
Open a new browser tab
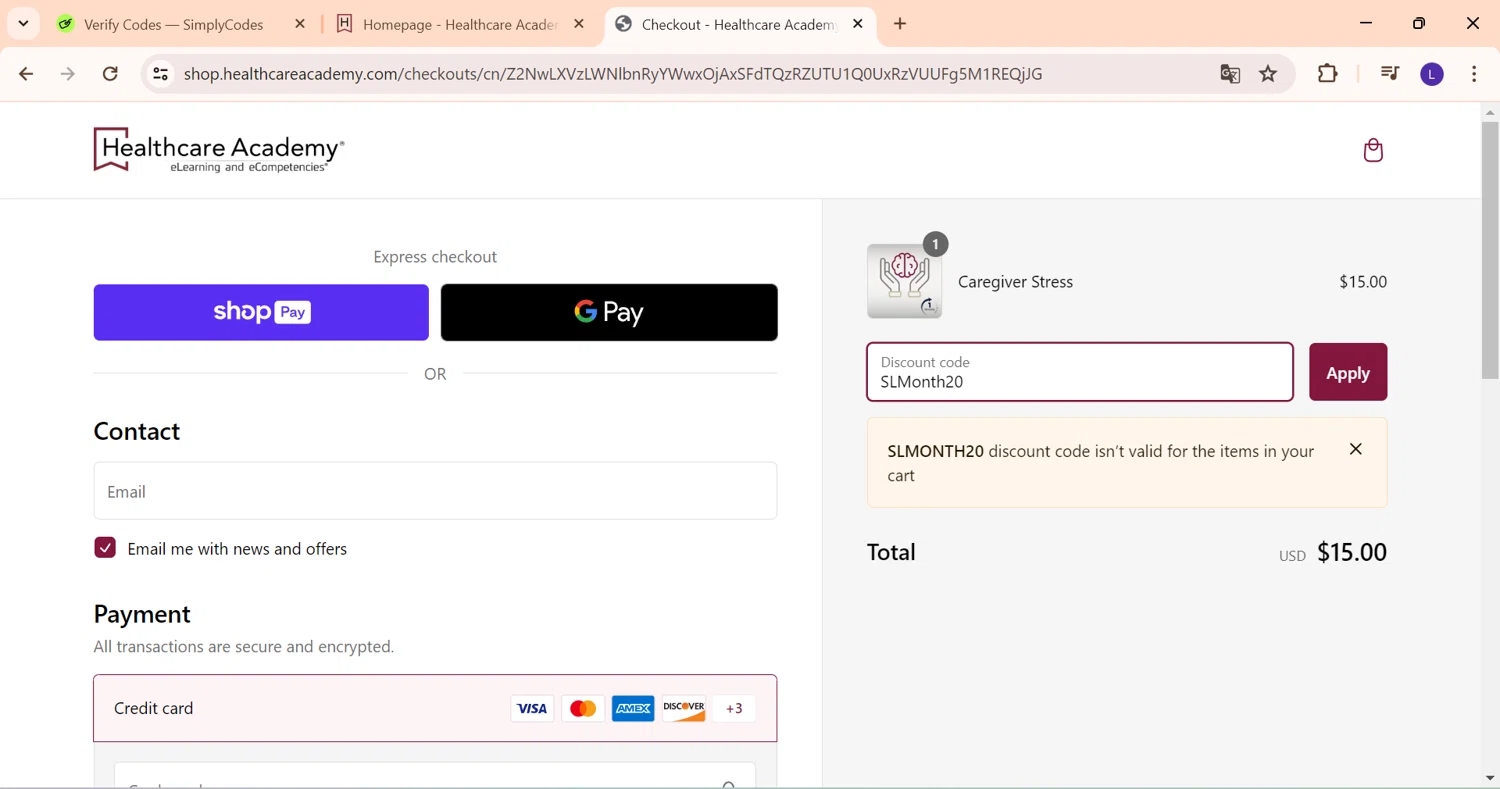click(900, 24)
